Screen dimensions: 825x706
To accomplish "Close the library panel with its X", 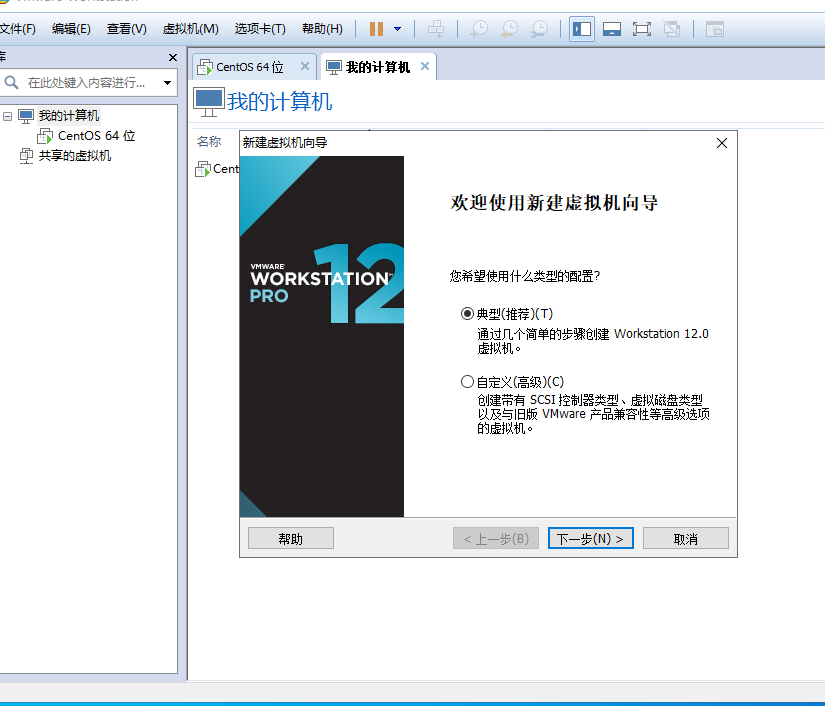I will 173,57.
